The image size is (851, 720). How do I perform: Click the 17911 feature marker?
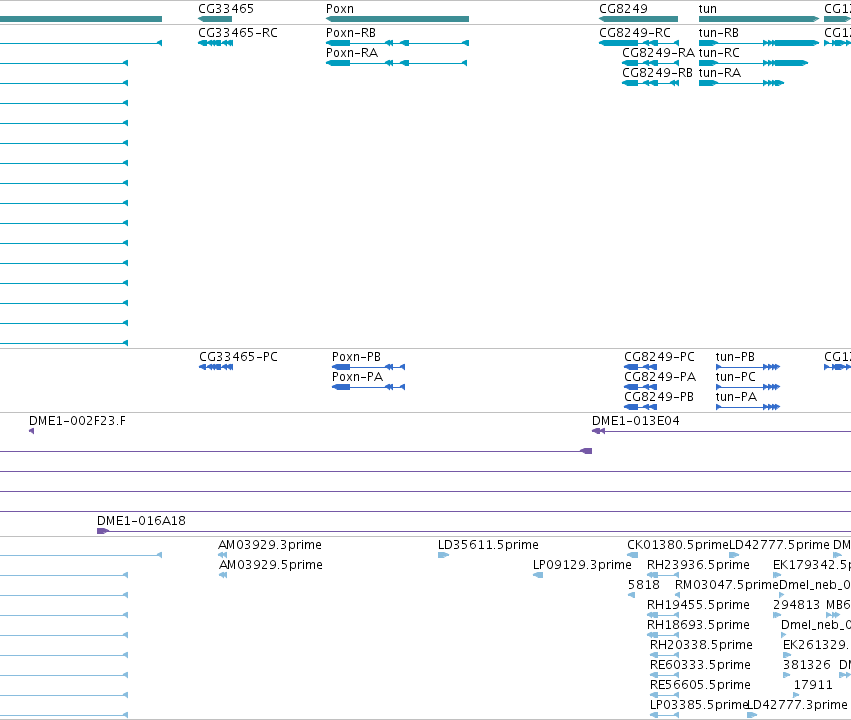pos(796,695)
